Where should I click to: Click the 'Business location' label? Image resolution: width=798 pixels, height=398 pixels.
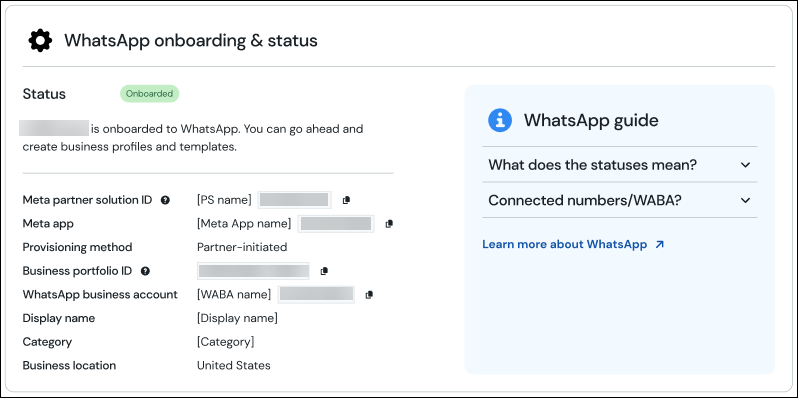(x=69, y=365)
